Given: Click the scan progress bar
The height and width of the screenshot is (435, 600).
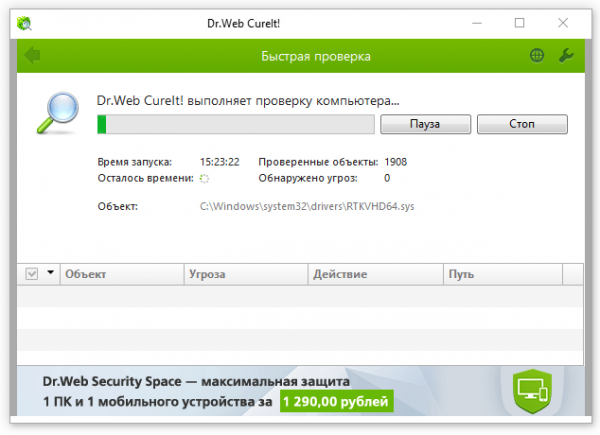Looking at the screenshot, I should (x=236, y=124).
